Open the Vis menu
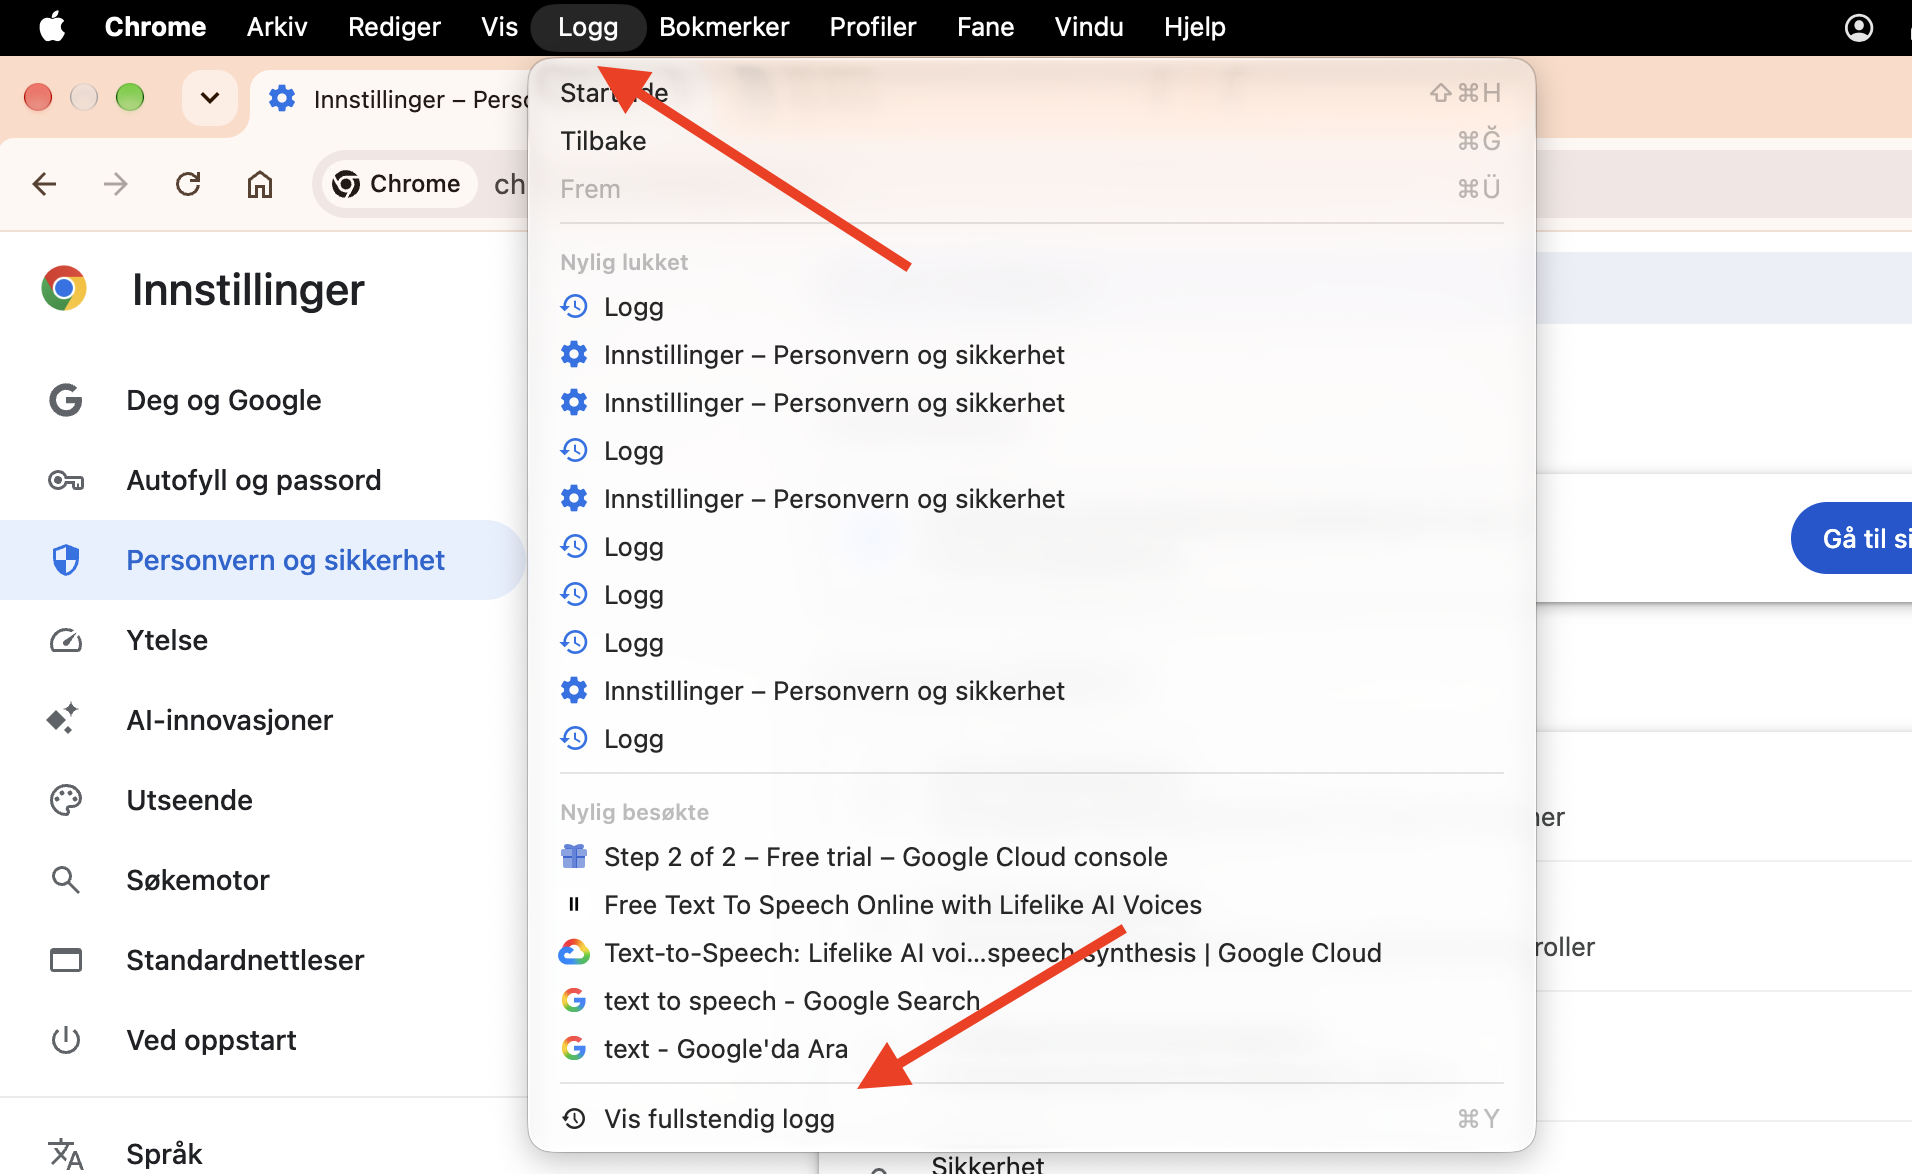Image resolution: width=1912 pixels, height=1174 pixels. (499, 27)
